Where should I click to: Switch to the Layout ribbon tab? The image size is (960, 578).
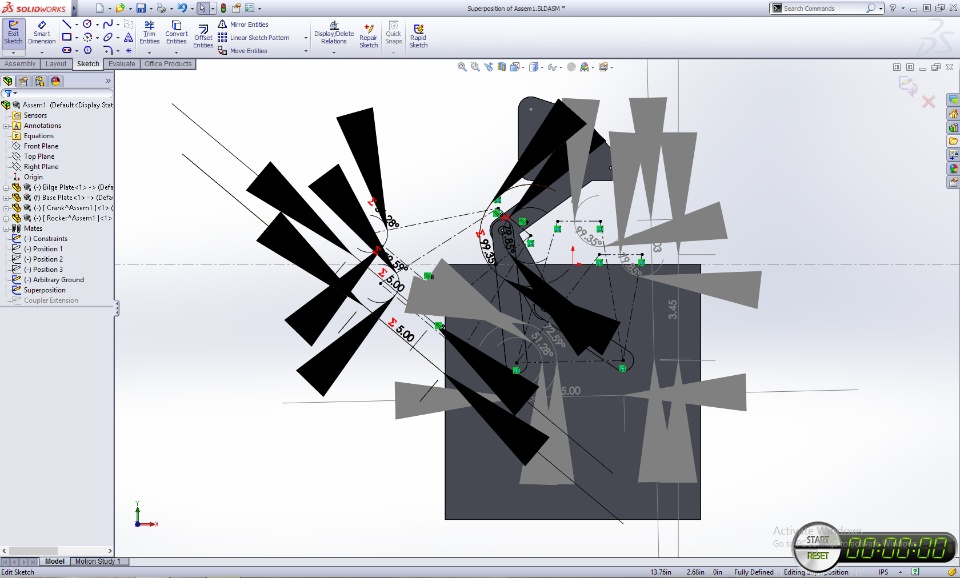tap(56, 64)
